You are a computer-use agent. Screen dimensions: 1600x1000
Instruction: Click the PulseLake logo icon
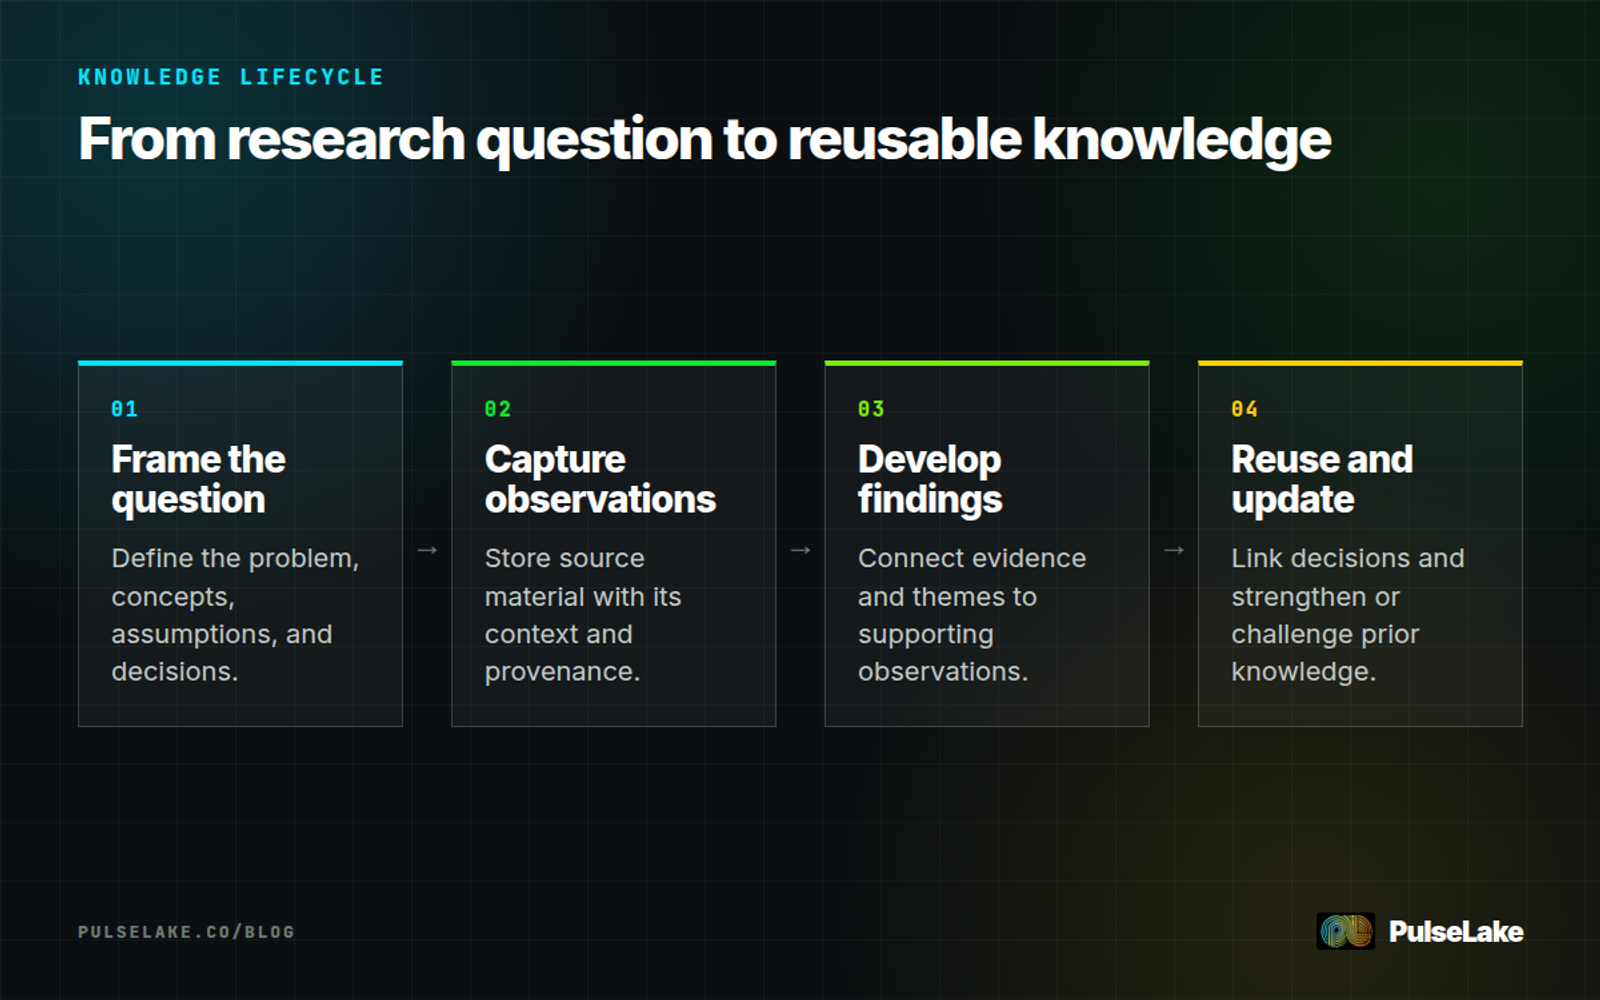1345,931
